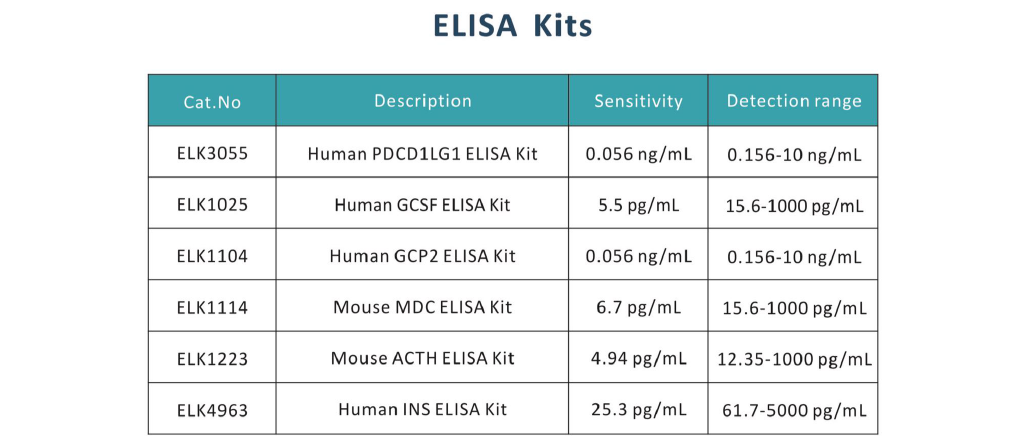
Task: Select the Cat.No column header
Action: coord(212,102)
